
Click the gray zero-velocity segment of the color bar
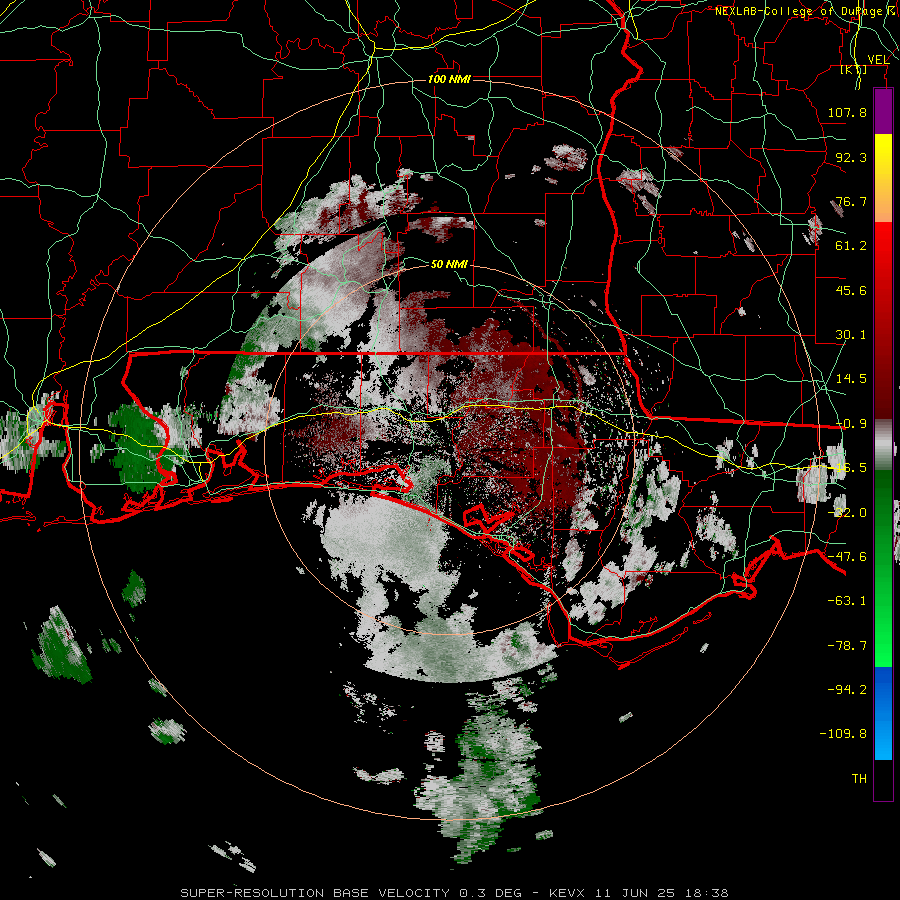883,445
